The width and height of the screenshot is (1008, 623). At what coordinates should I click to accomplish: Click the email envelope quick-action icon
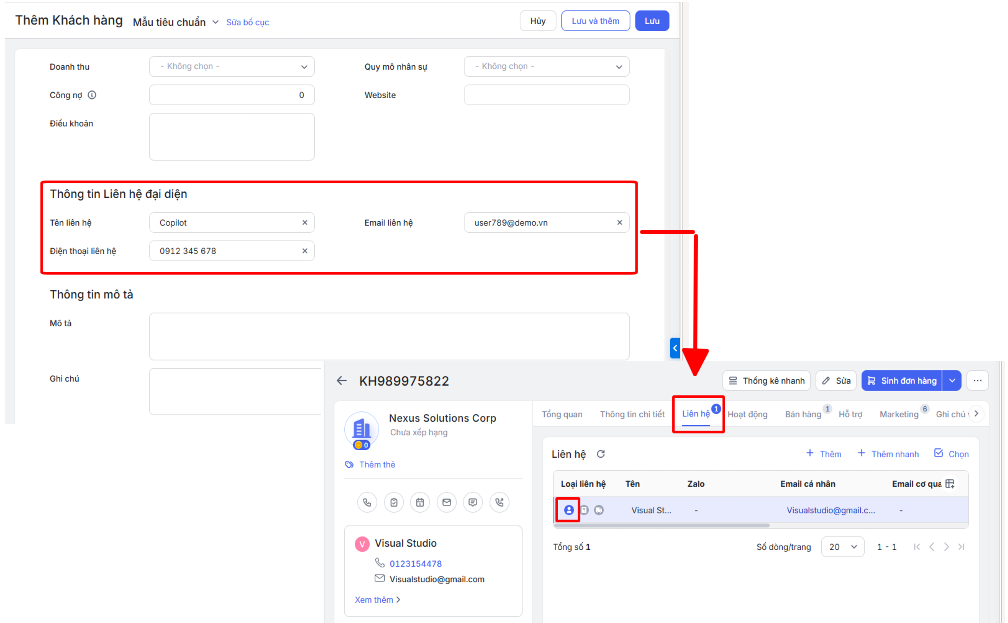click(x=447, y=503)
